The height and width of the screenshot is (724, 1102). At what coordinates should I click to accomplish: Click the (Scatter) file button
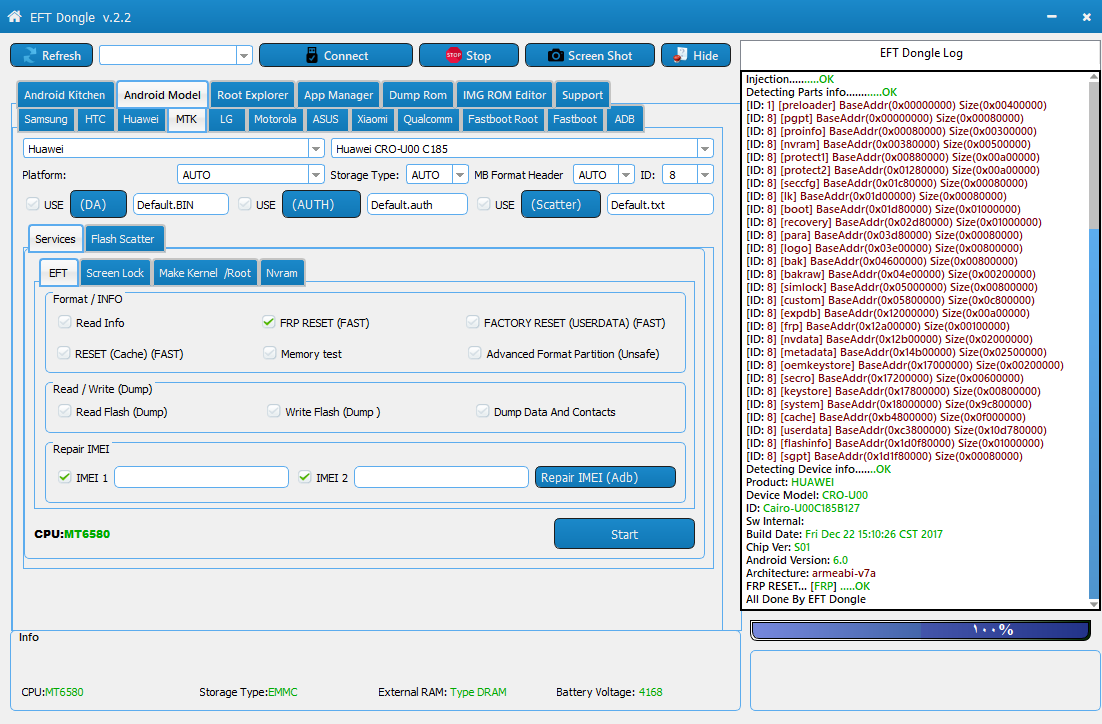(560, 204)
